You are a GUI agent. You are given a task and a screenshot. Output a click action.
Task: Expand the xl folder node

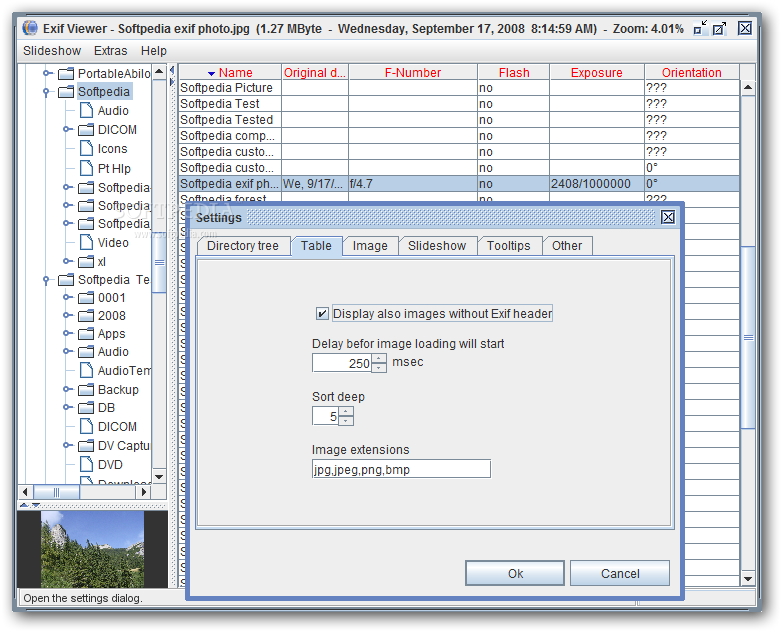point(67,261)
